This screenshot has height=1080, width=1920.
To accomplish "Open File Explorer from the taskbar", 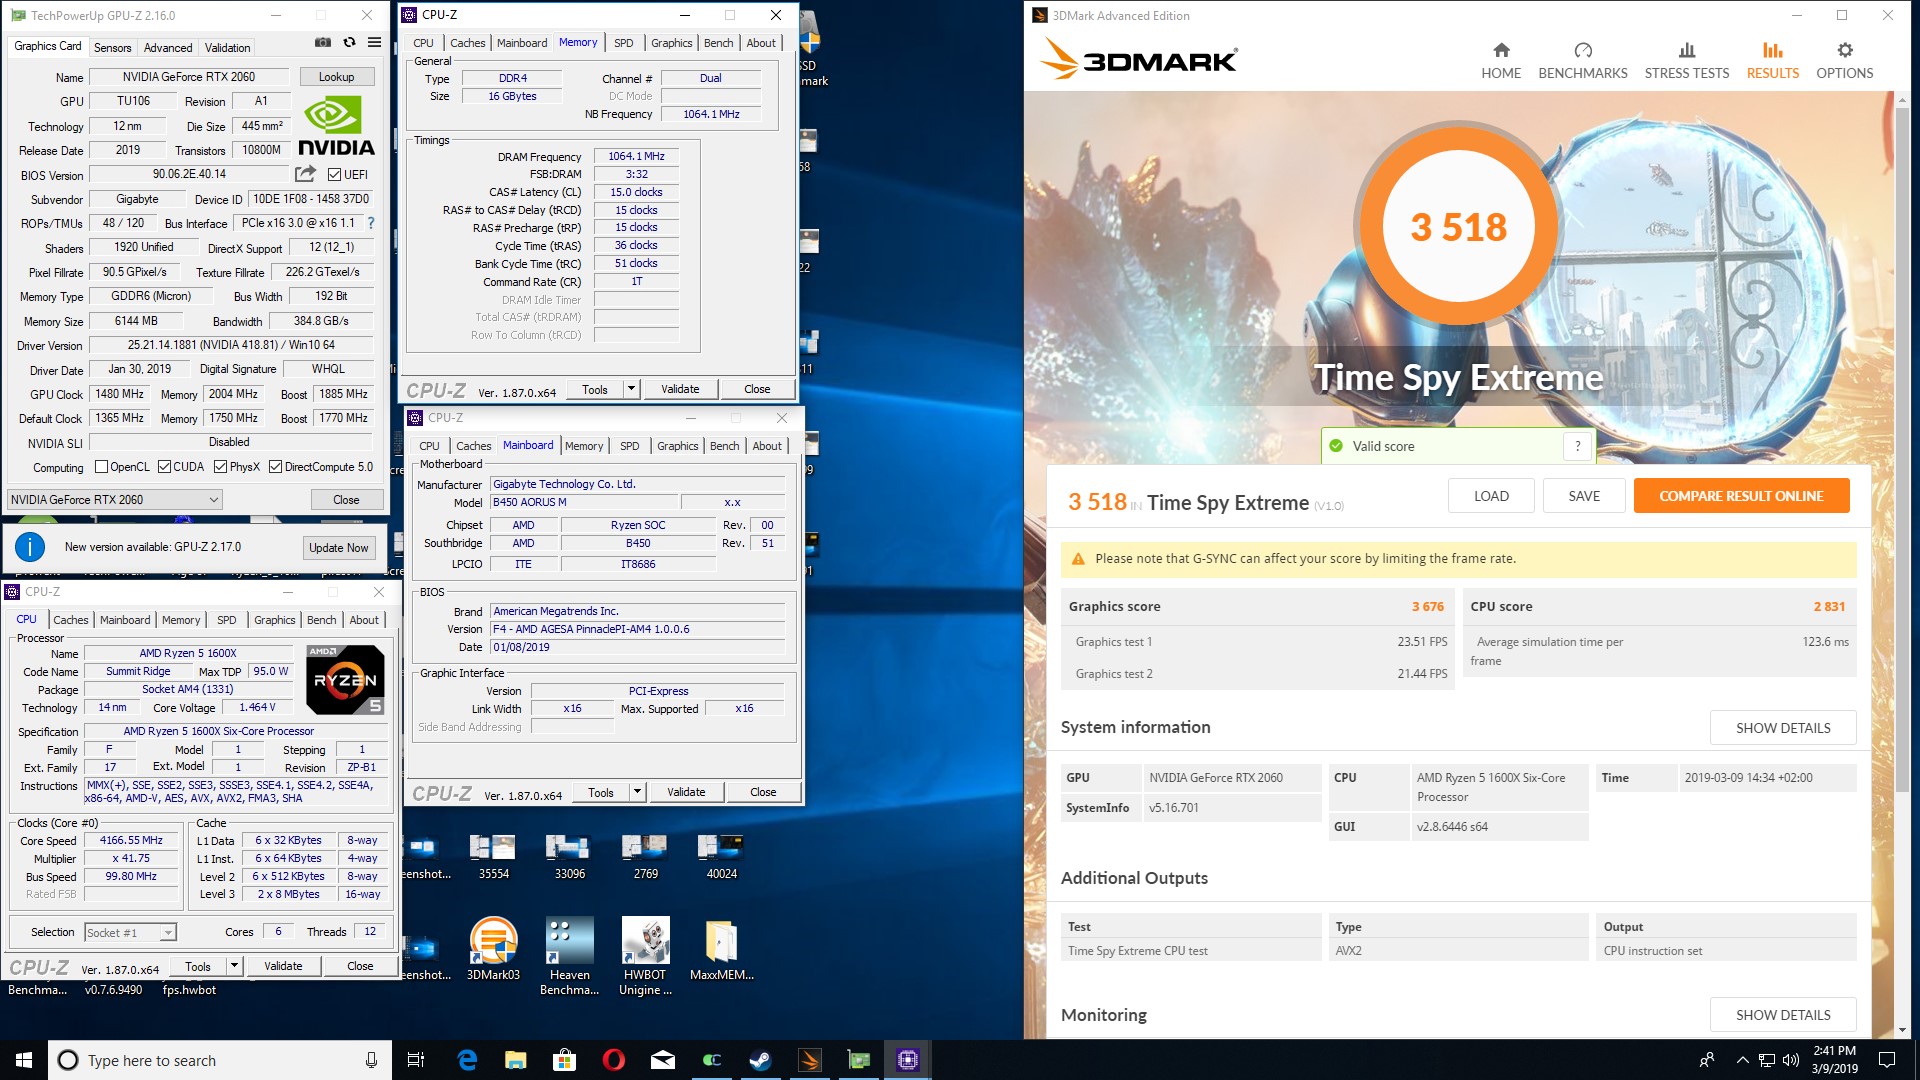I will [x=516, y=1060].
